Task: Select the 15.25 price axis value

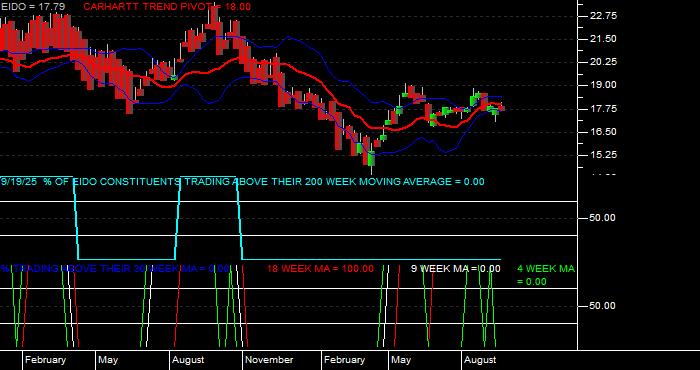Action: point(603,155)
